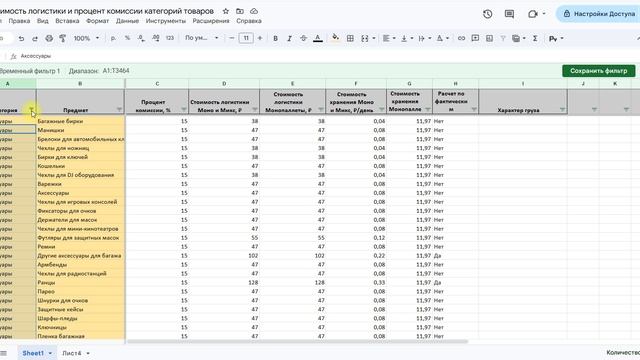Screen dimensions: 640x360
Task: Redo the last undone action
Action: 35,38
